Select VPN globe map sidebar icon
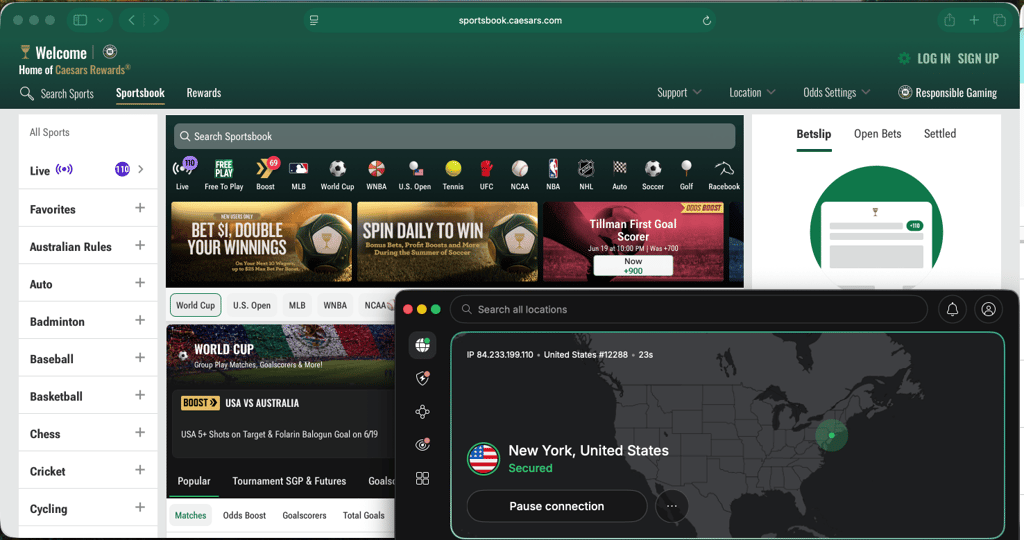 [423, 345]
